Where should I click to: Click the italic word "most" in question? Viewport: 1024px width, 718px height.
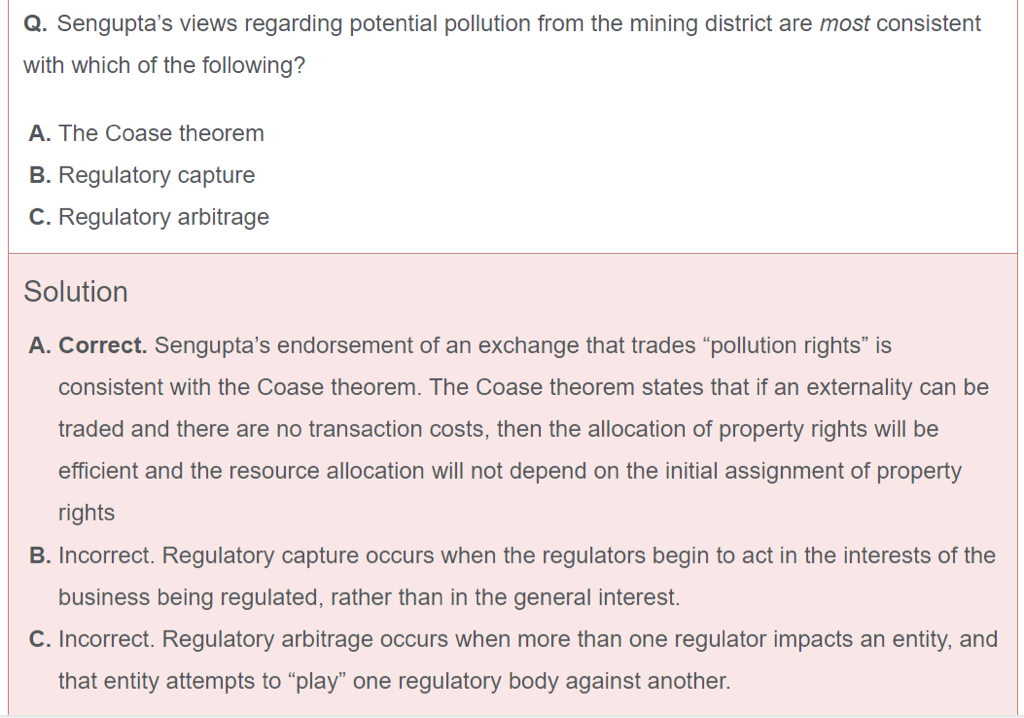pos(844,23)
